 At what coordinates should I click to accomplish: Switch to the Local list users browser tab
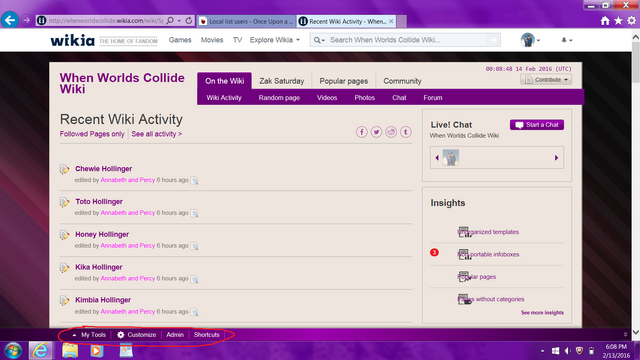247,21
